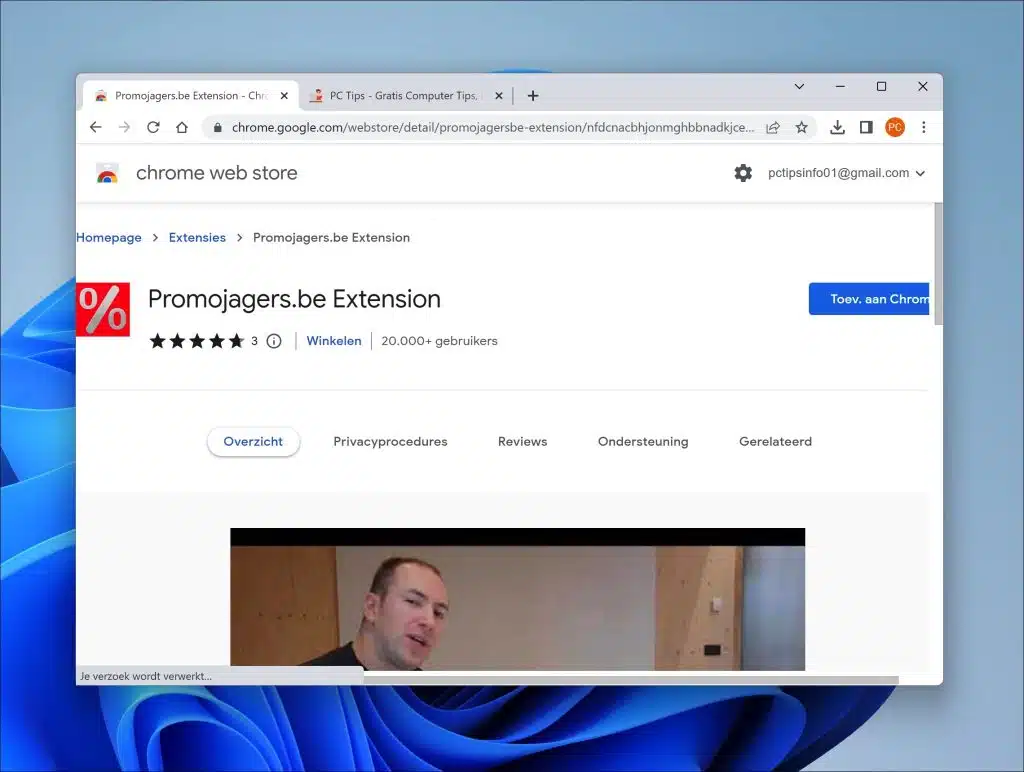
Task: Click the chrome web store logo
Action: [x=107, y=173]
